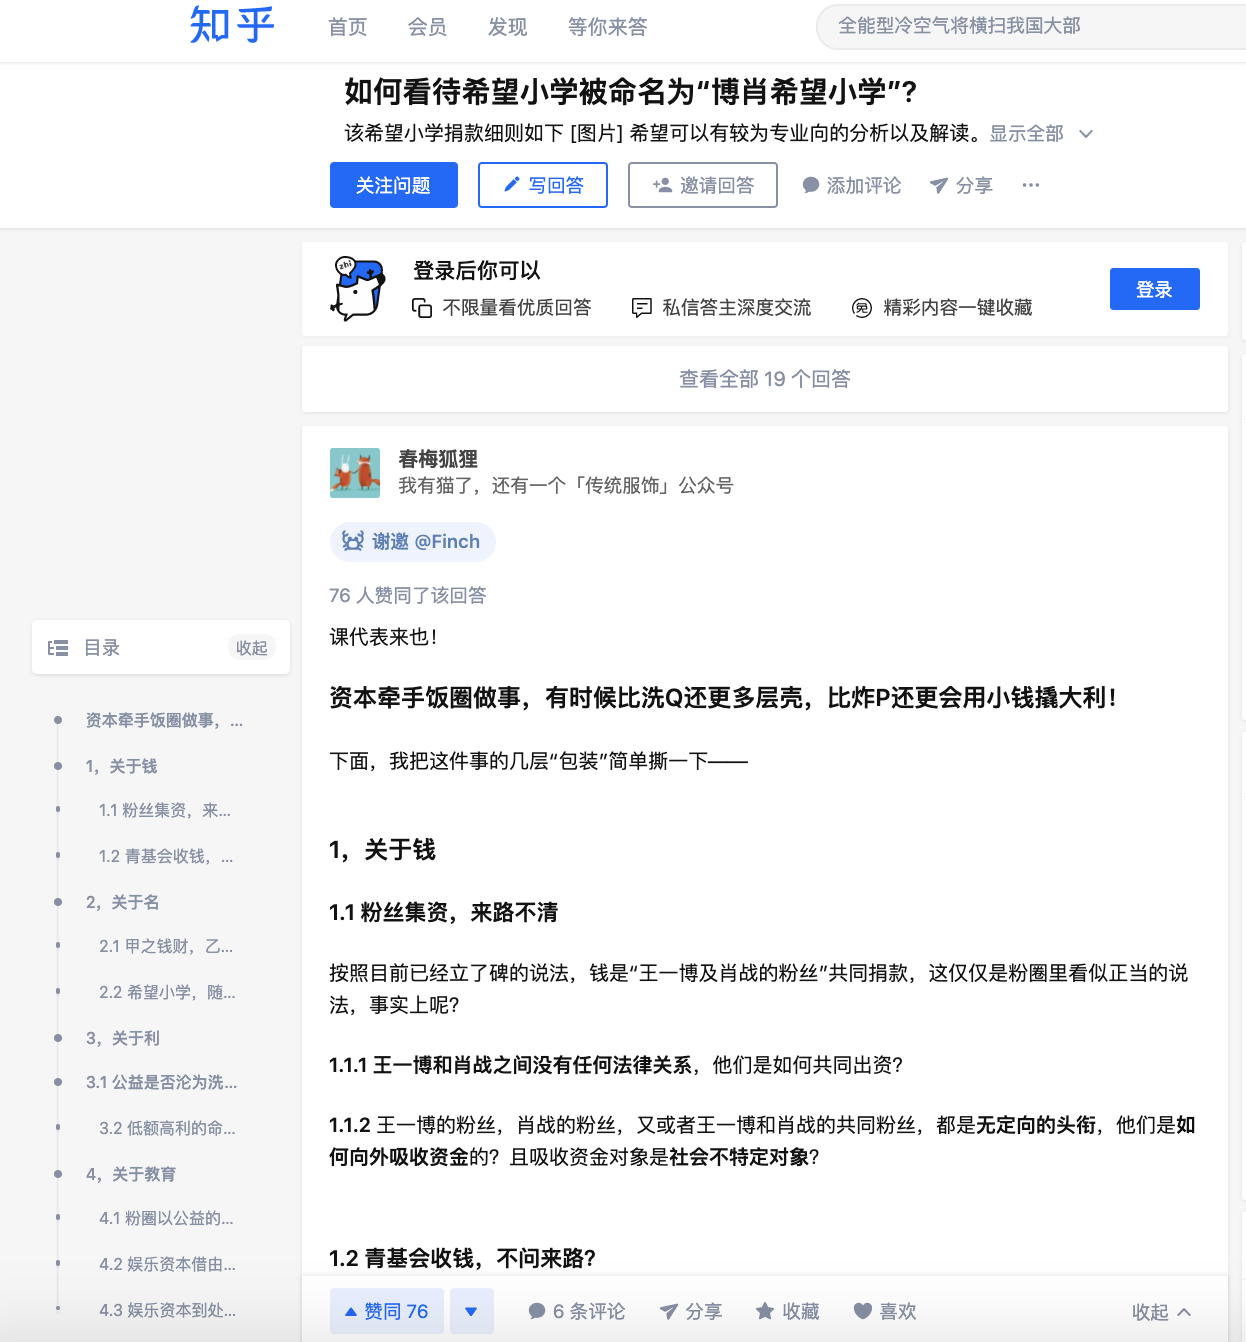Collapse the 目录 table of contents
This screenshot has width=1246, height=1342.
(x=251, y=648)
